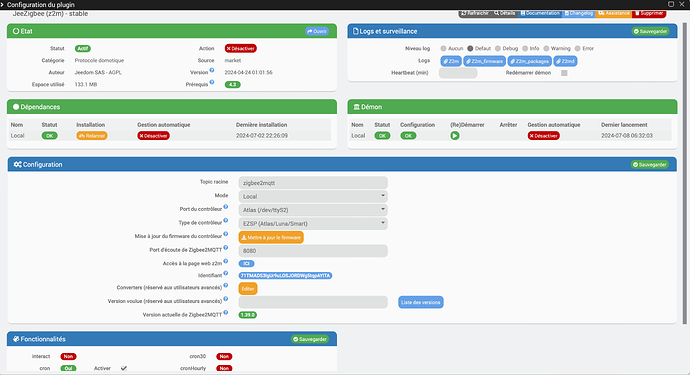690x375 pixels.
Task: Open the z2m log
Action: click(451, 61)
